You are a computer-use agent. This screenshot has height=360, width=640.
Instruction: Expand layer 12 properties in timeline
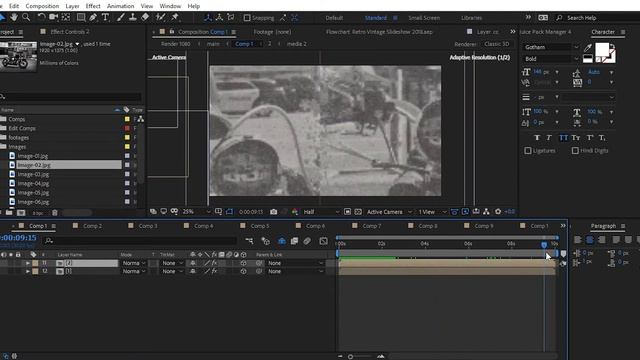pos(28,271)
